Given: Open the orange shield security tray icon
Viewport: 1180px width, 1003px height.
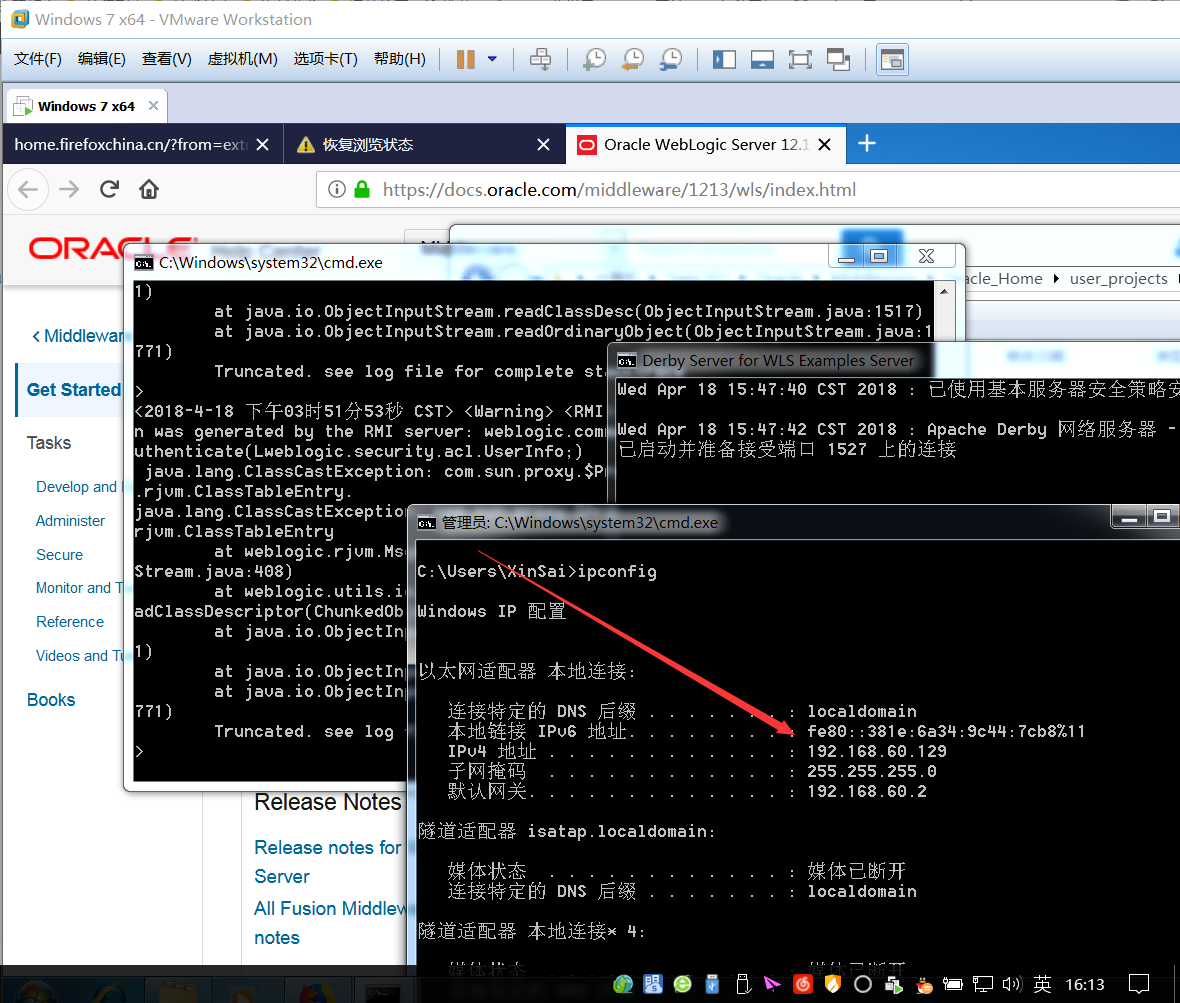Looking at the screenshot, I should (x=832, y=984).
